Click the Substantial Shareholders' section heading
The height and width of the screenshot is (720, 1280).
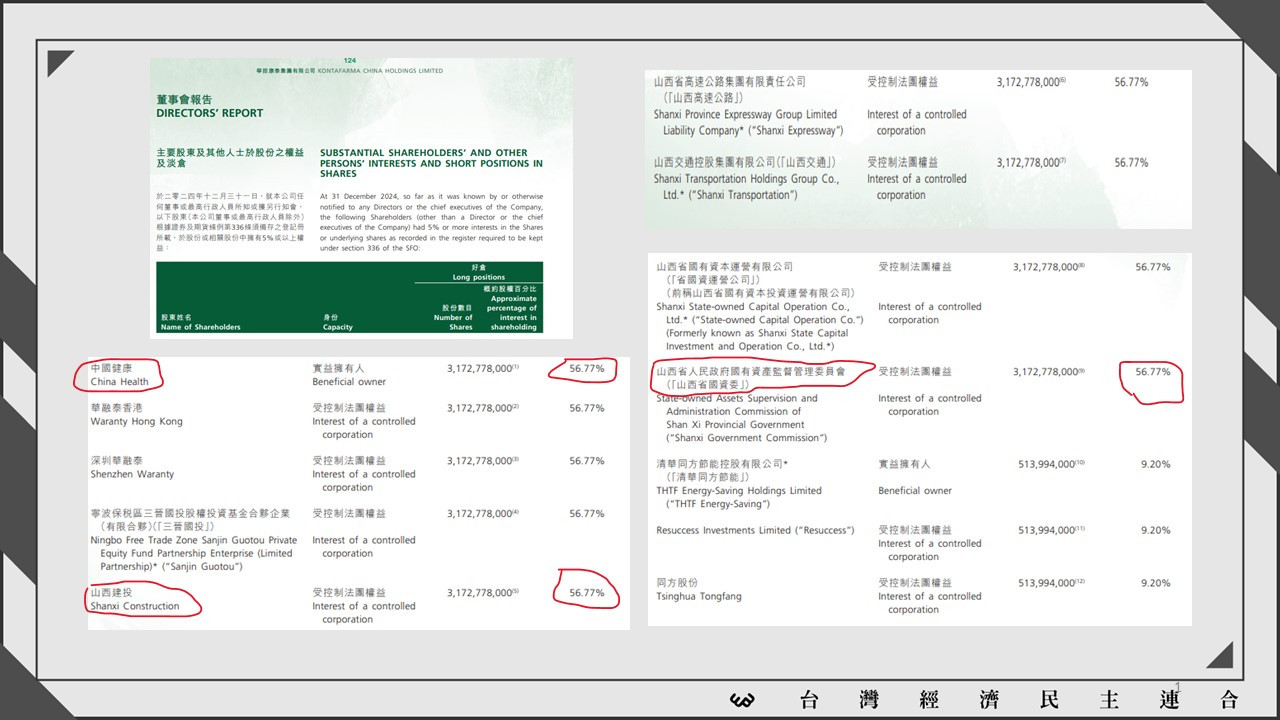431,163
